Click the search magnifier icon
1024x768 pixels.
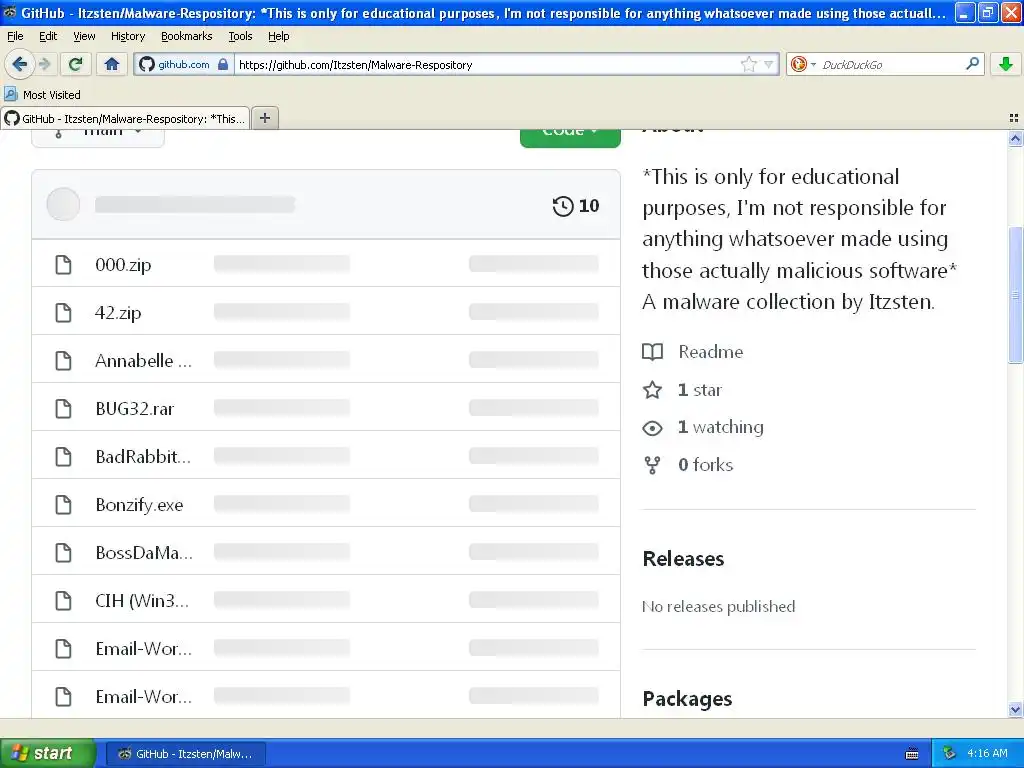972,63
